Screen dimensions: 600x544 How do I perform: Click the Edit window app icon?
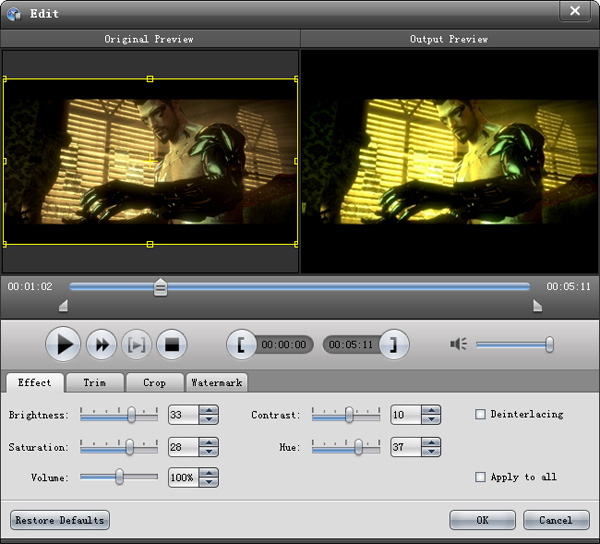point(14,14)
